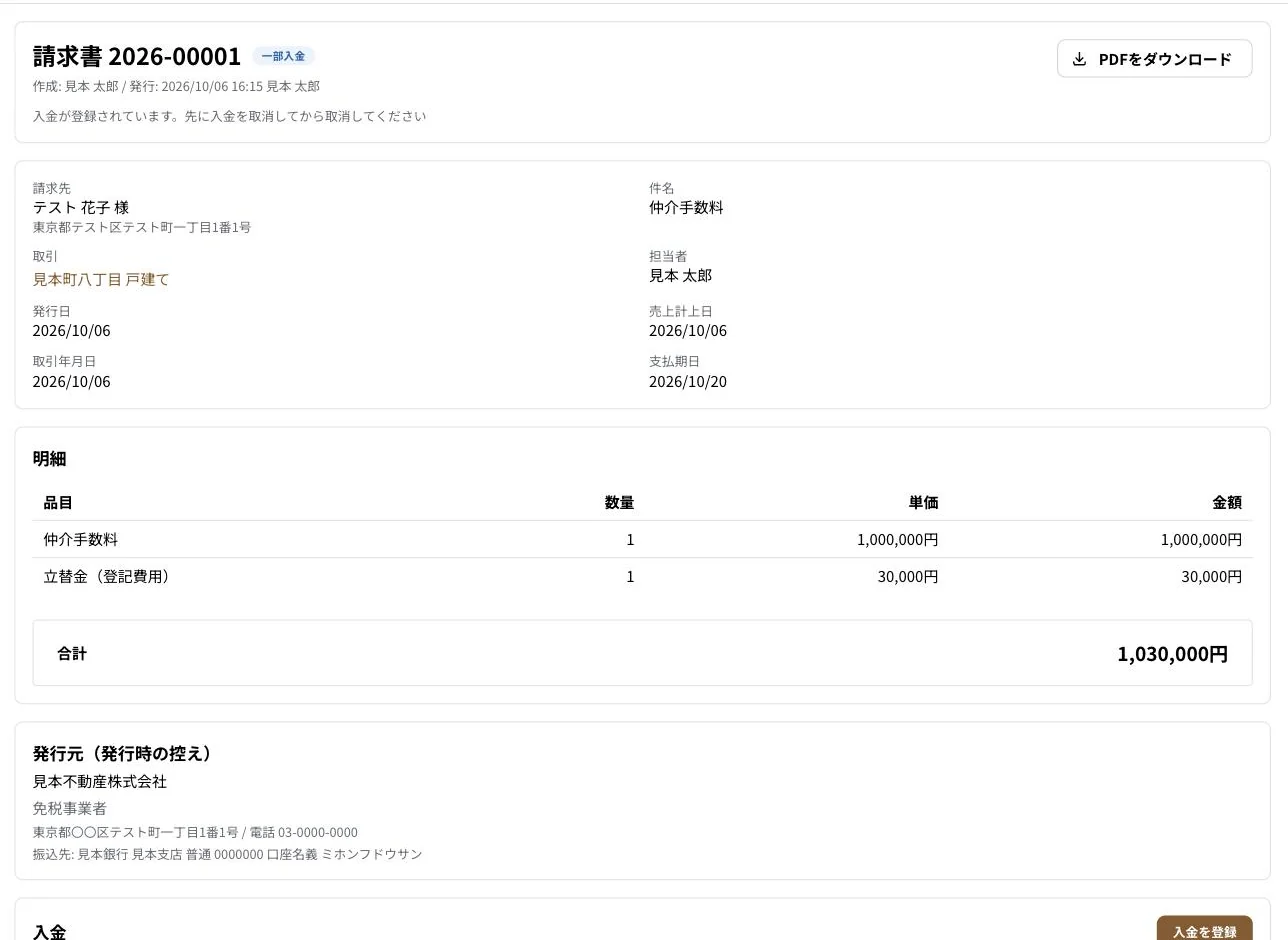
Task: Click the 作成 / 発行 info line under the title
Action: click(x=176, y=86)
